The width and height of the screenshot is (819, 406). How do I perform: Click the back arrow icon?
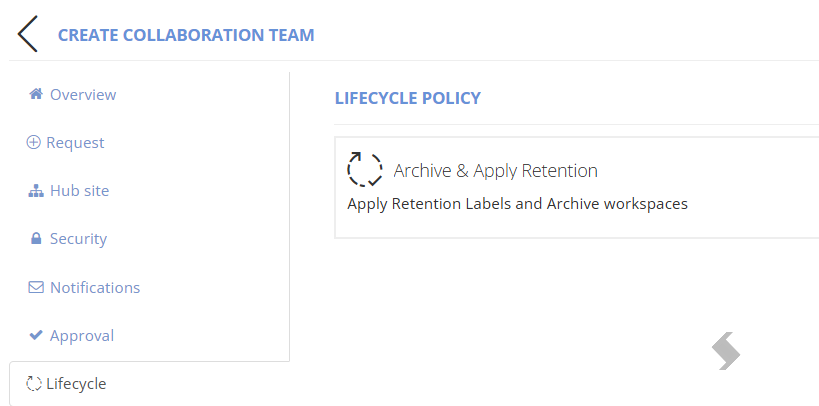[28, 34]
